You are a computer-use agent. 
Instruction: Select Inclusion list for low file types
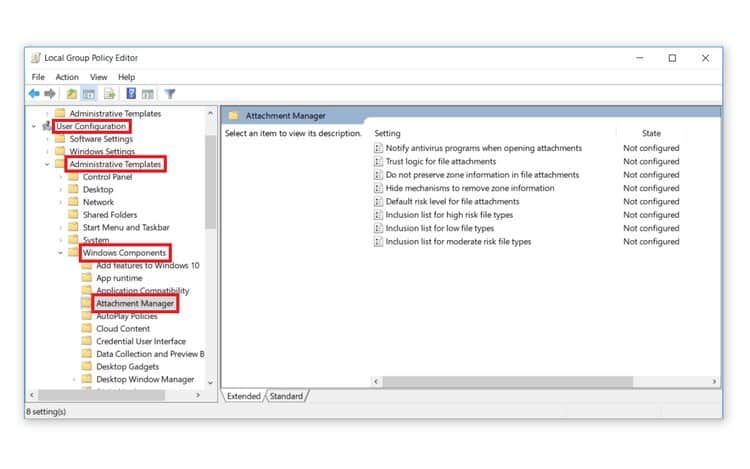(x=440, y=229)
